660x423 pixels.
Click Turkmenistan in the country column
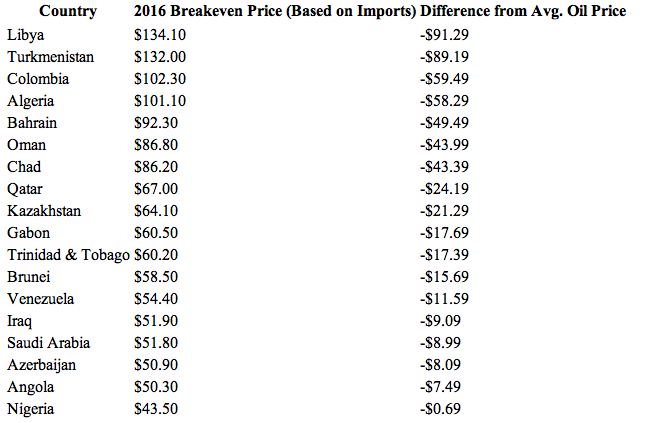point(51,57)
